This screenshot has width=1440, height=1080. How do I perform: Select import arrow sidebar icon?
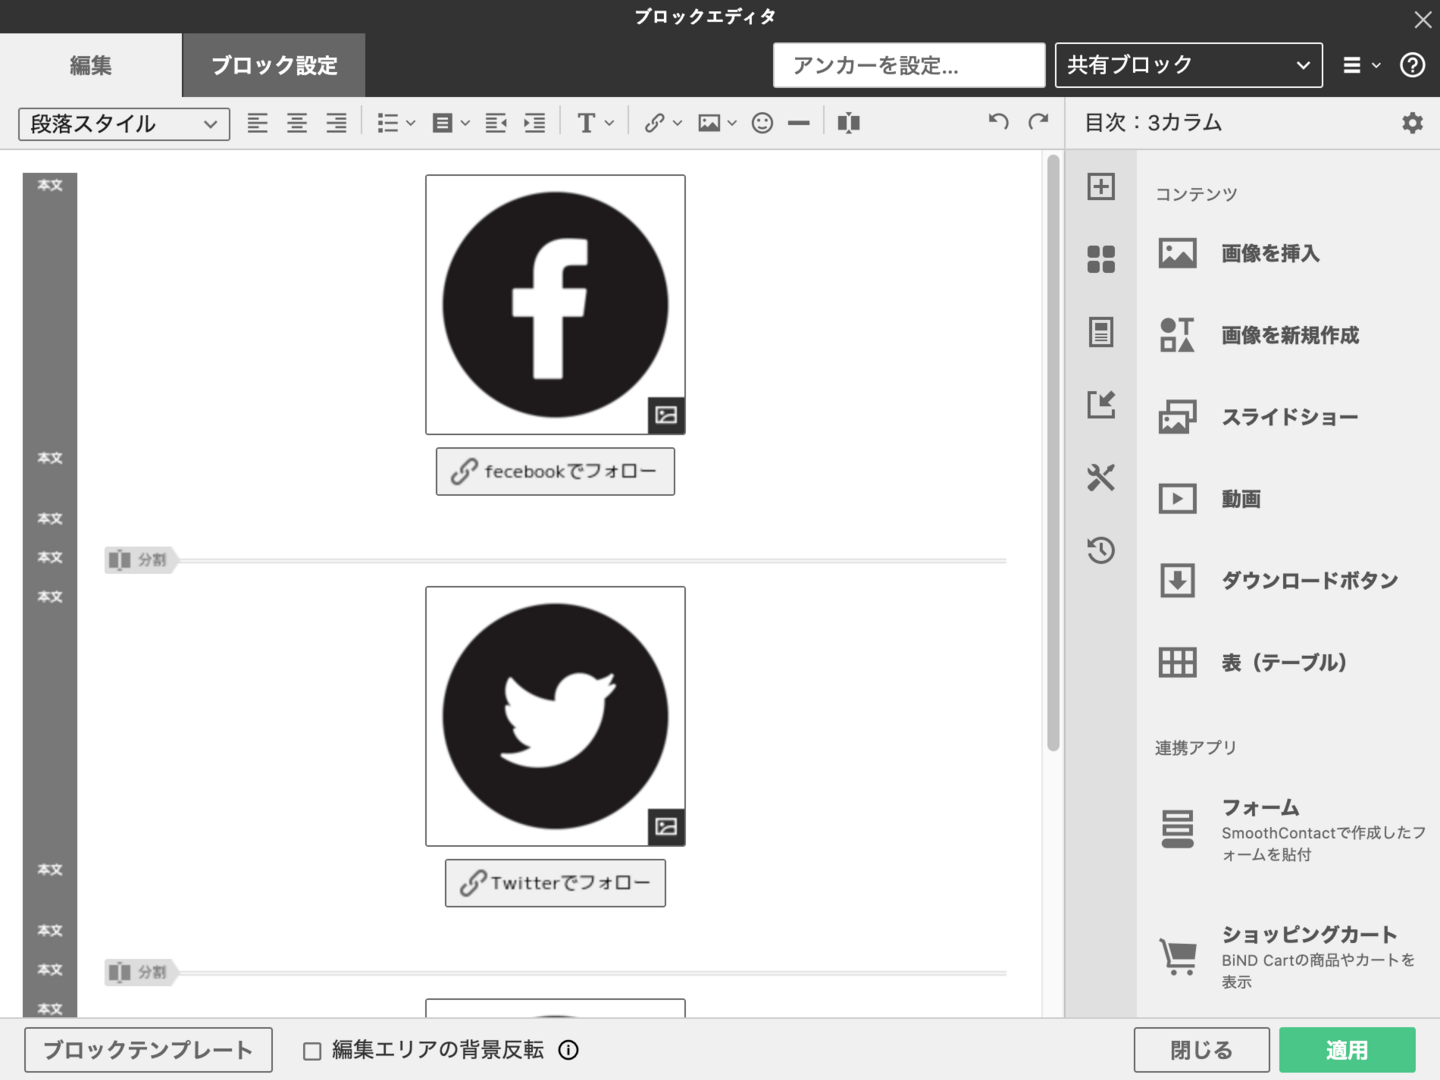point(1101,404)
